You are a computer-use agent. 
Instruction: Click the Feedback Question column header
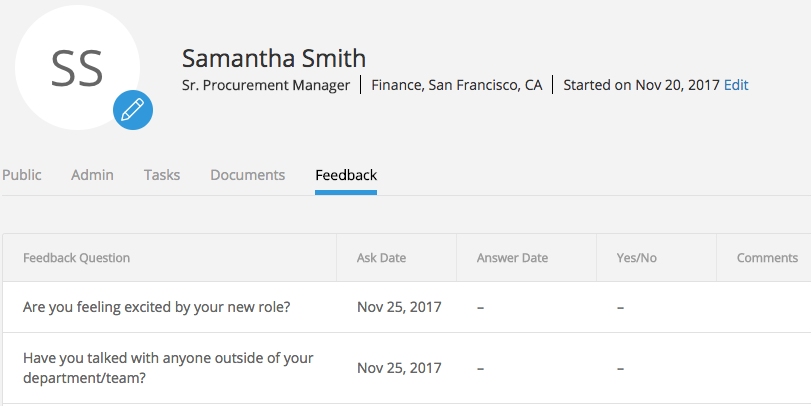[x=77, y=258]
